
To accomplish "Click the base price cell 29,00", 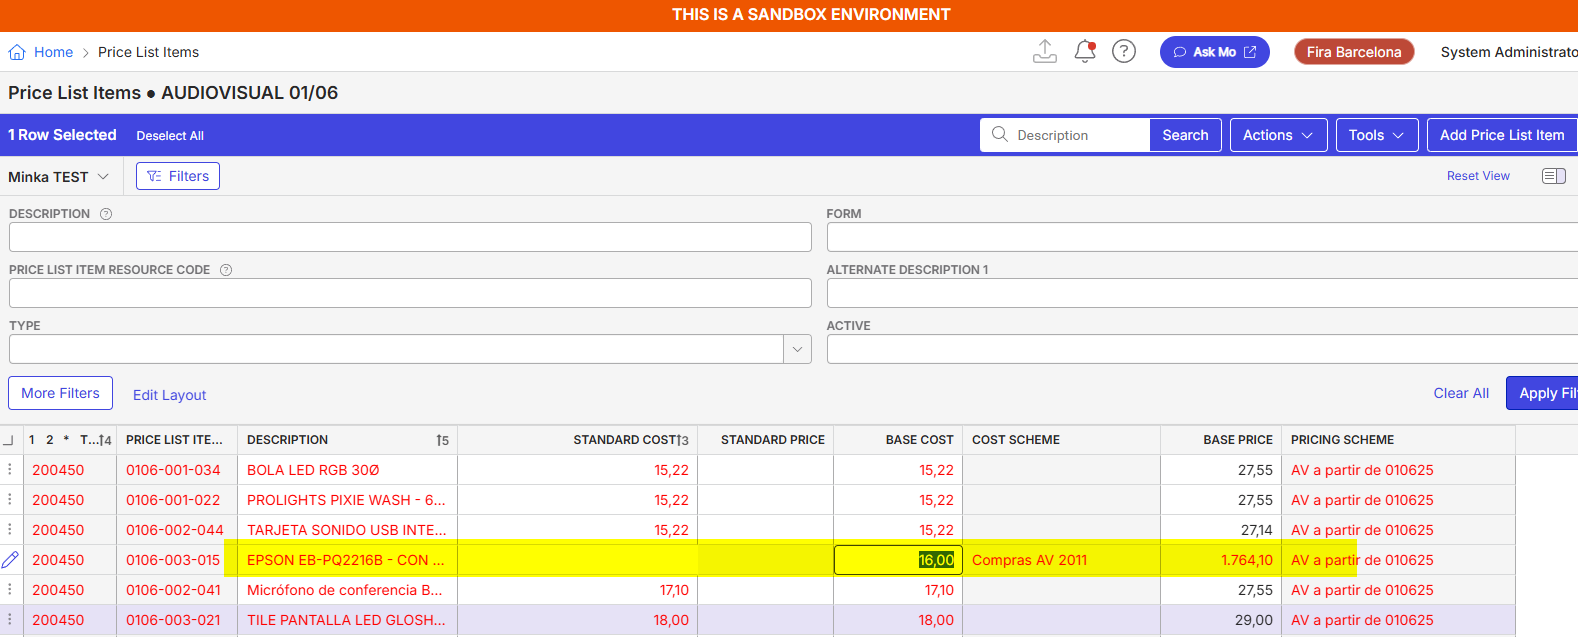I will click(1220, 620).
